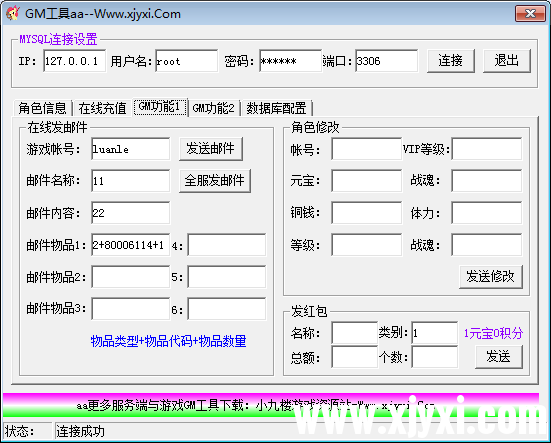Click the GM tool app icon in title bar
Image resolution: width=551 pixels, height=443 pixels.
(x=13, y=13)
